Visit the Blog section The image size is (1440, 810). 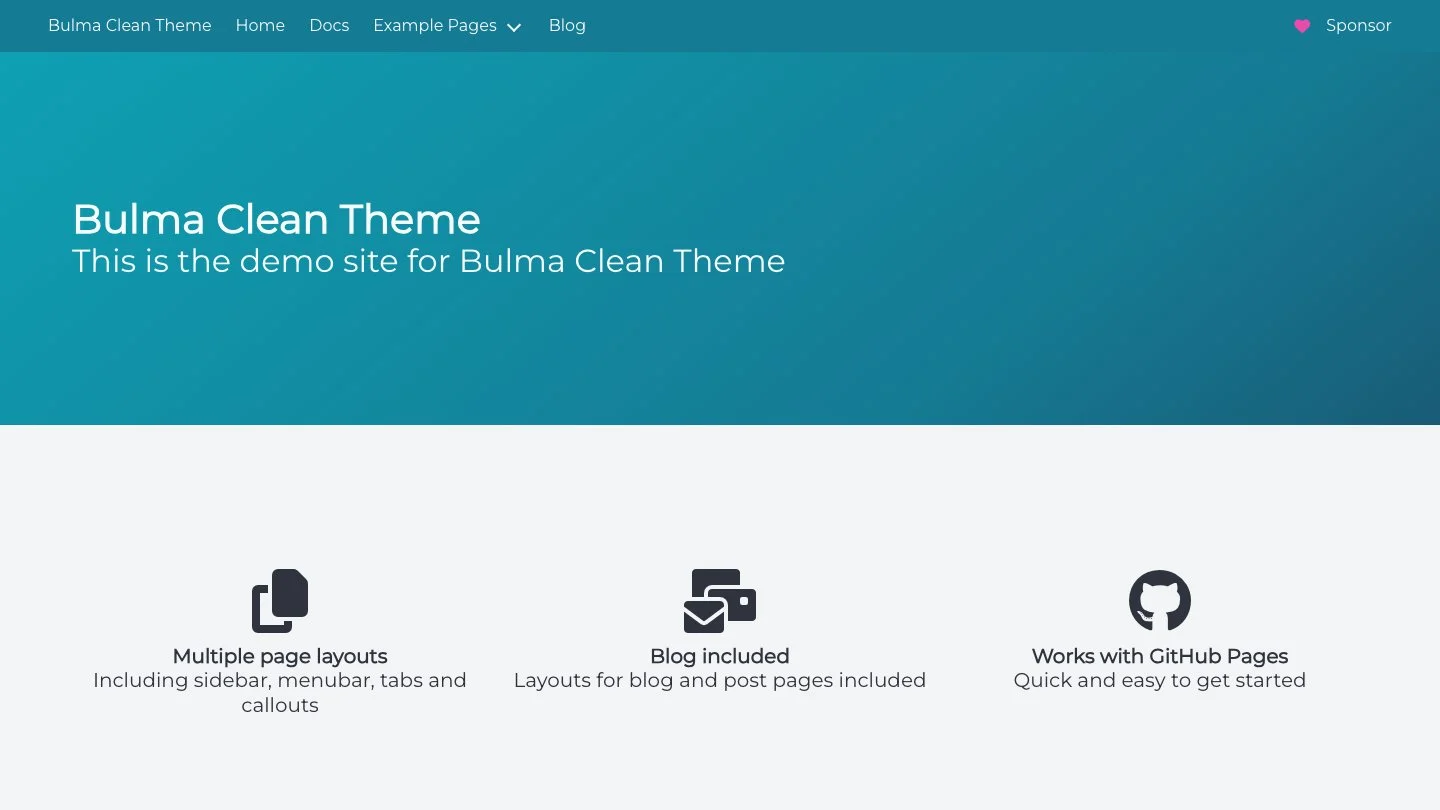tap(567, 26)
